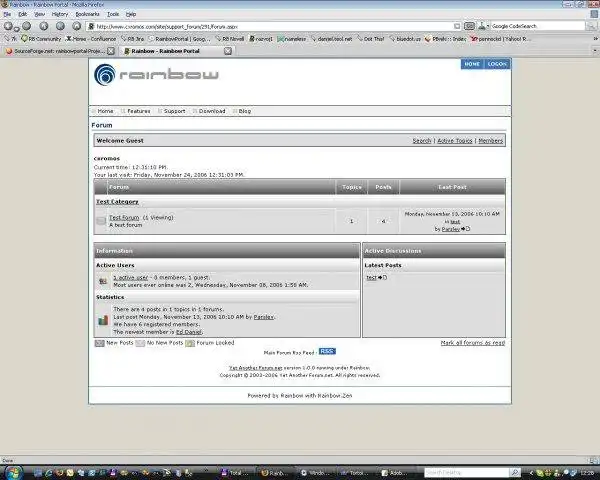Image resolution: width=600 pixels, height=480 pixels.
Task: Click the go-to-last-post icon in Last Post column
Action: [465, 229]
